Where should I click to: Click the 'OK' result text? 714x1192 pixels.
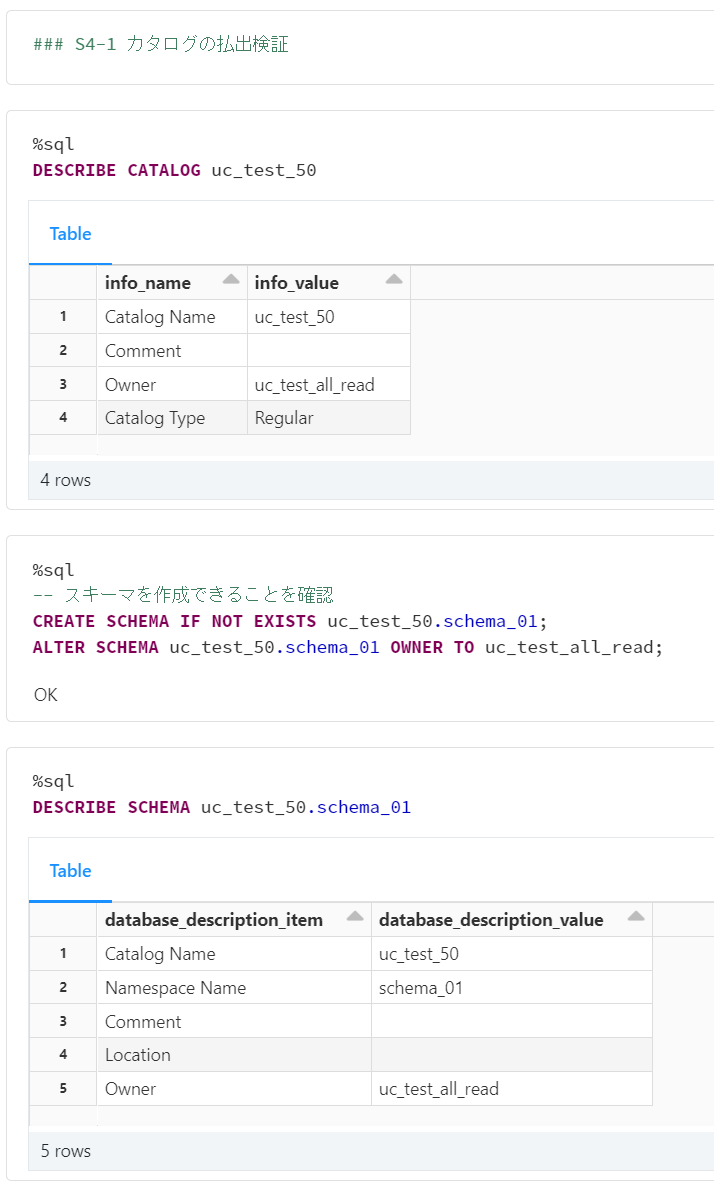pyautogui.click(x=46, y=695)
